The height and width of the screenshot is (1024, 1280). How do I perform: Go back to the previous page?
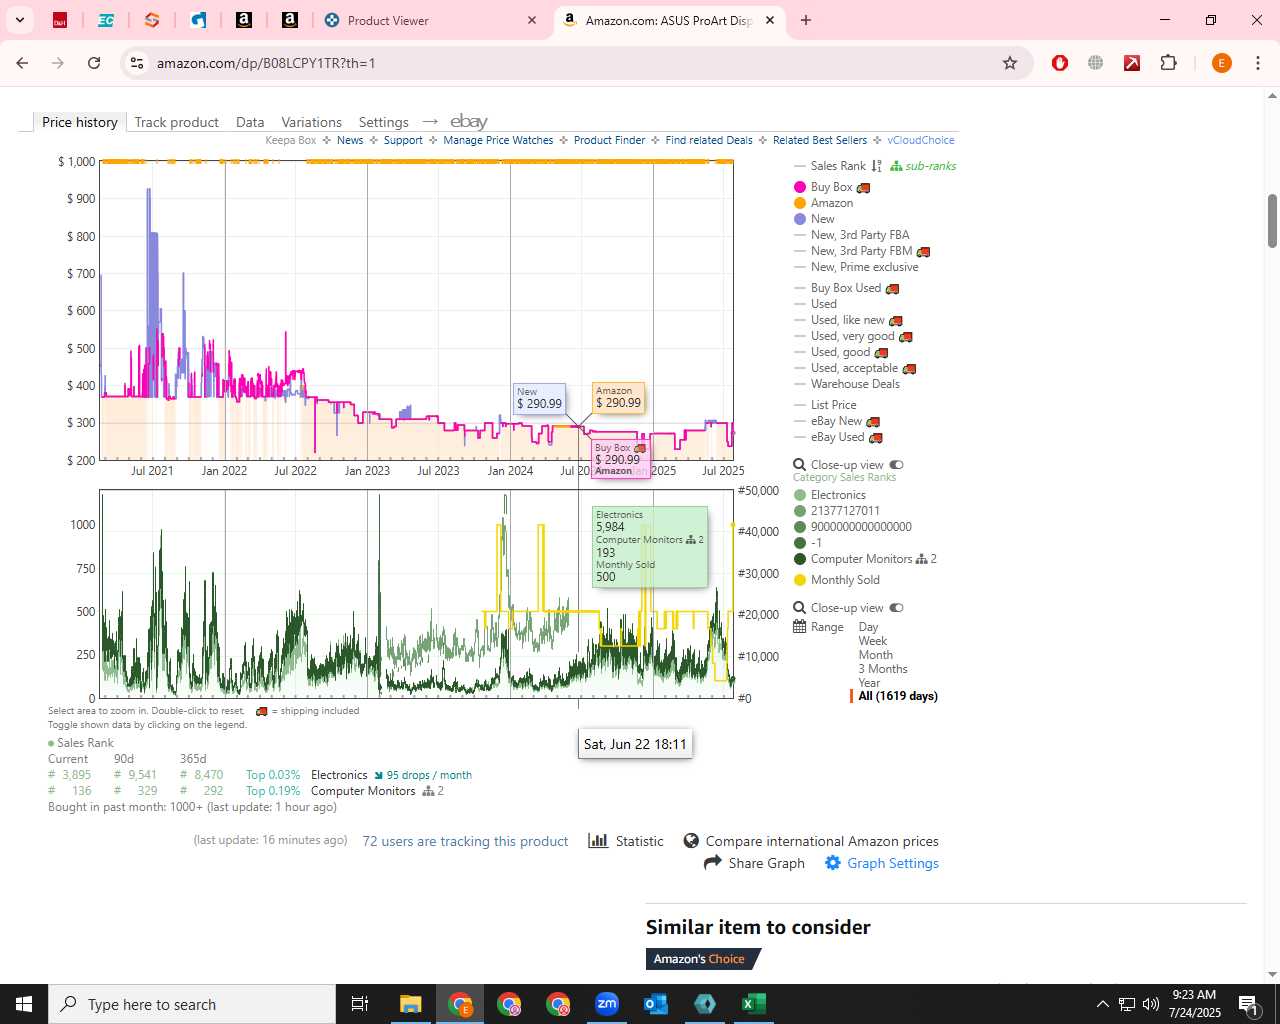[x=22, y=63]
